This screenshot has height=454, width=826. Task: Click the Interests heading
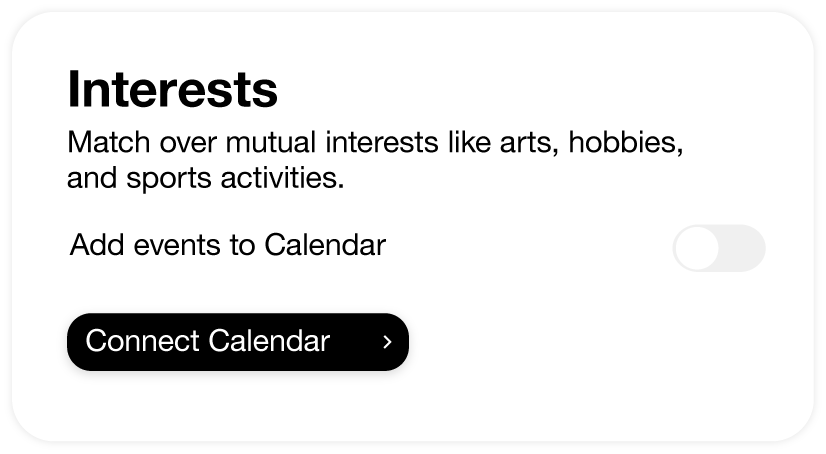(x=172, y=90)
